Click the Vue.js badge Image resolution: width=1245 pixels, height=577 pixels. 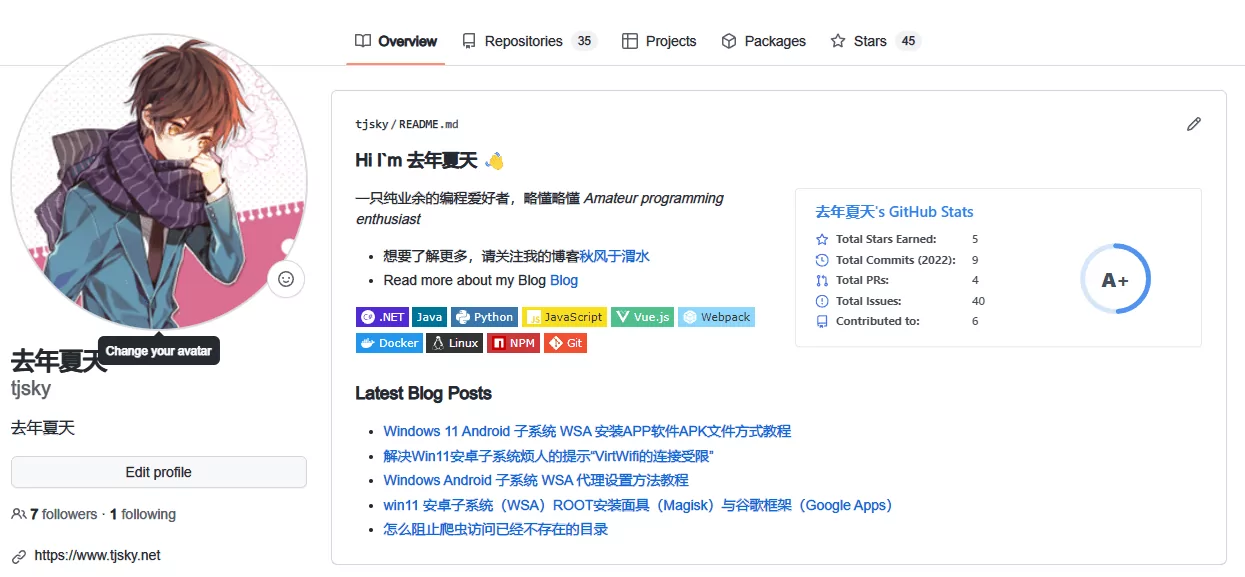(643, 317)
